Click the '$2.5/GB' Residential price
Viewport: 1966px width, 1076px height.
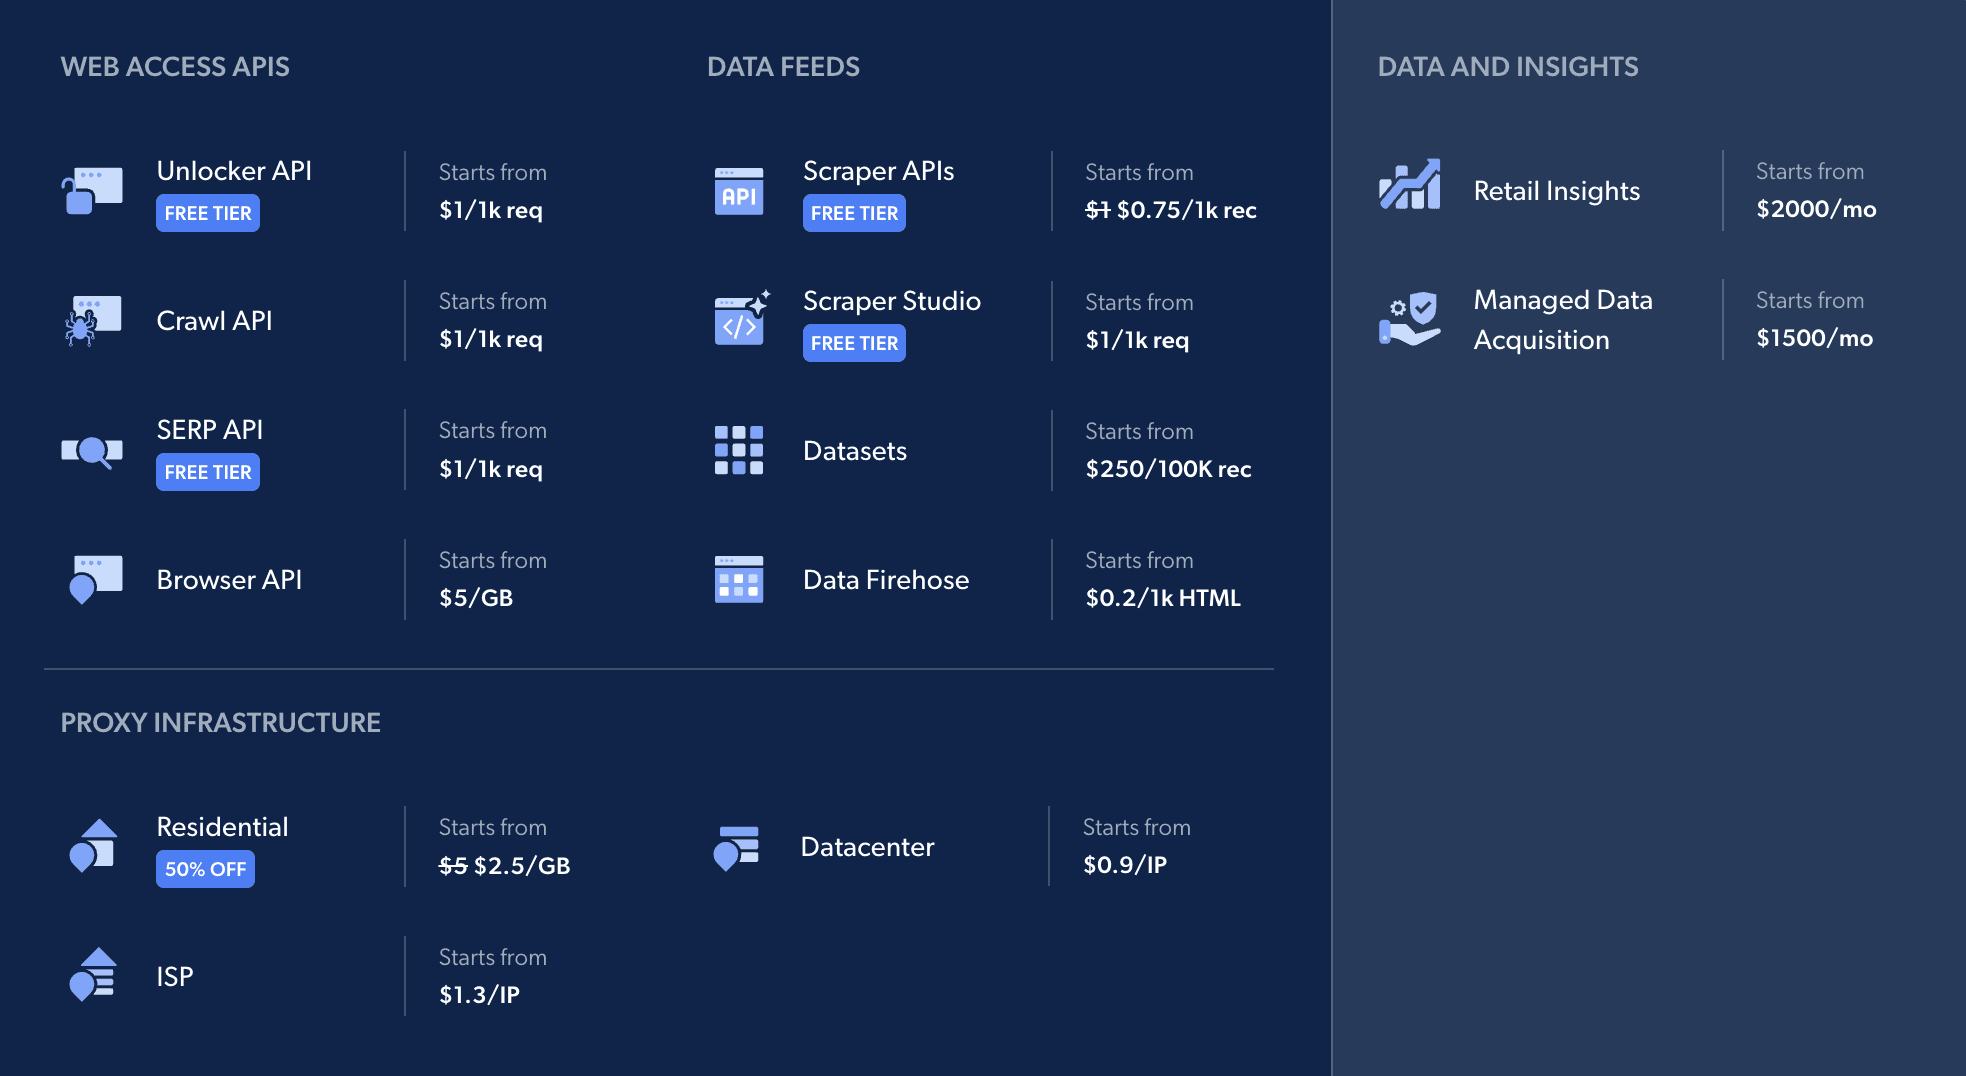point(522,866)
